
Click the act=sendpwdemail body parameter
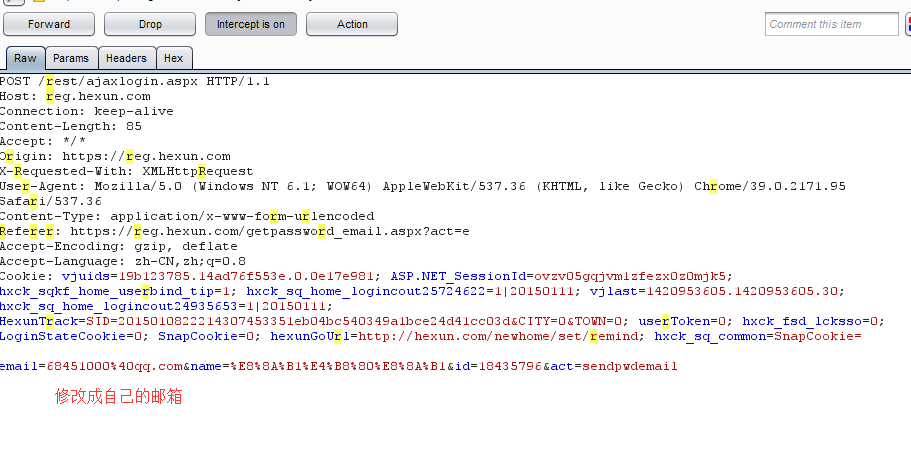pos(614,367)
